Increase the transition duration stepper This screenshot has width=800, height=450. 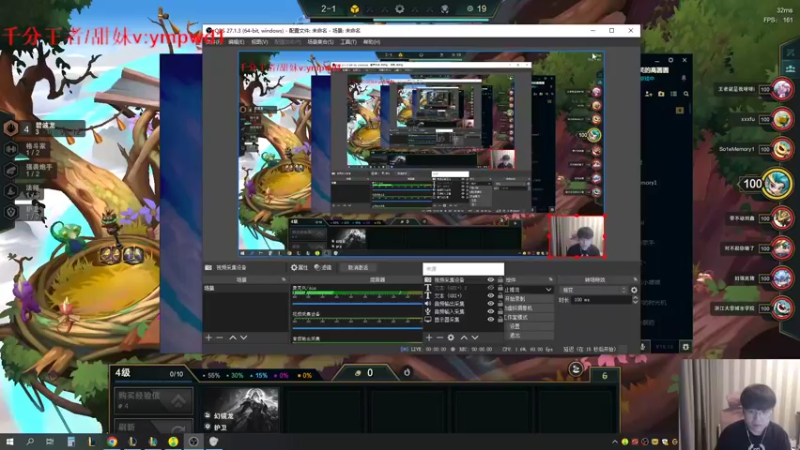click(635, 298)
